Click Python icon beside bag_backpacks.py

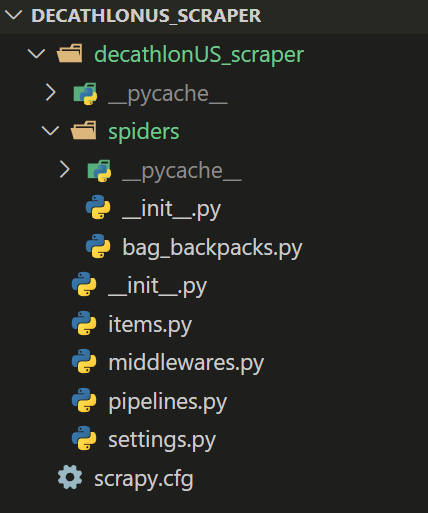(x=98, y=246)
